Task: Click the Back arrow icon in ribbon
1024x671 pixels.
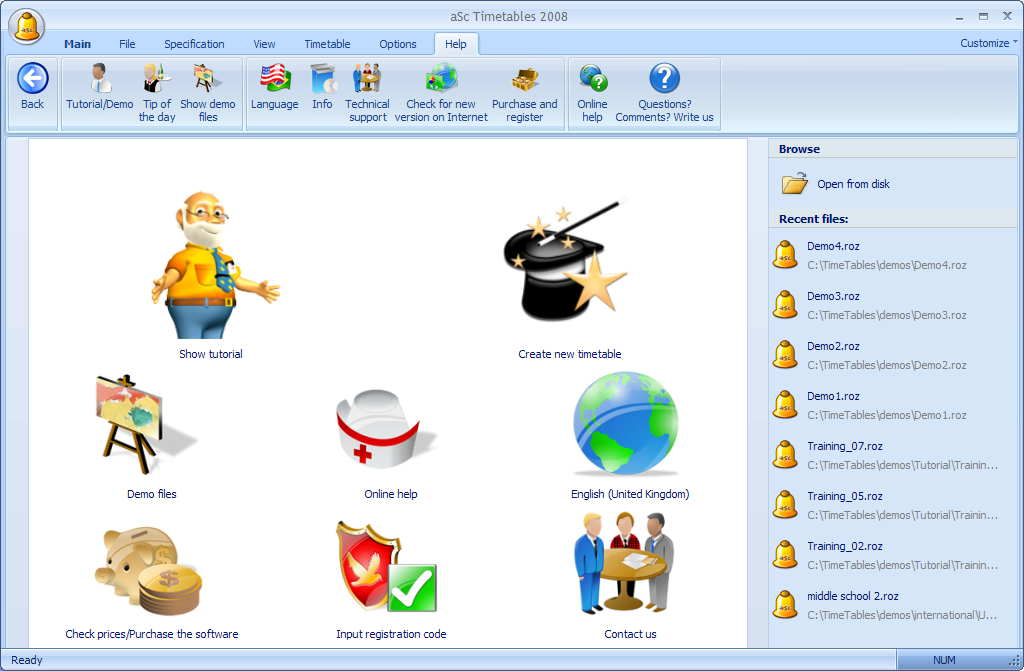Action: (32, 80)
